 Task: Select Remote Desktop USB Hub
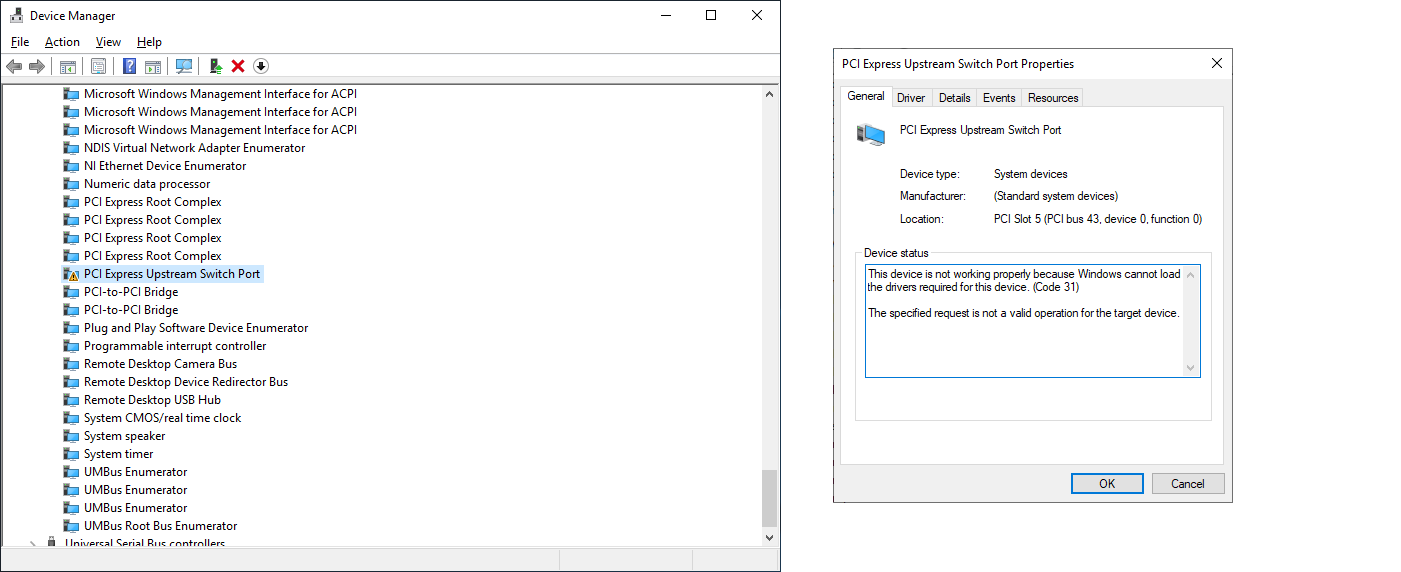(152, 400)
